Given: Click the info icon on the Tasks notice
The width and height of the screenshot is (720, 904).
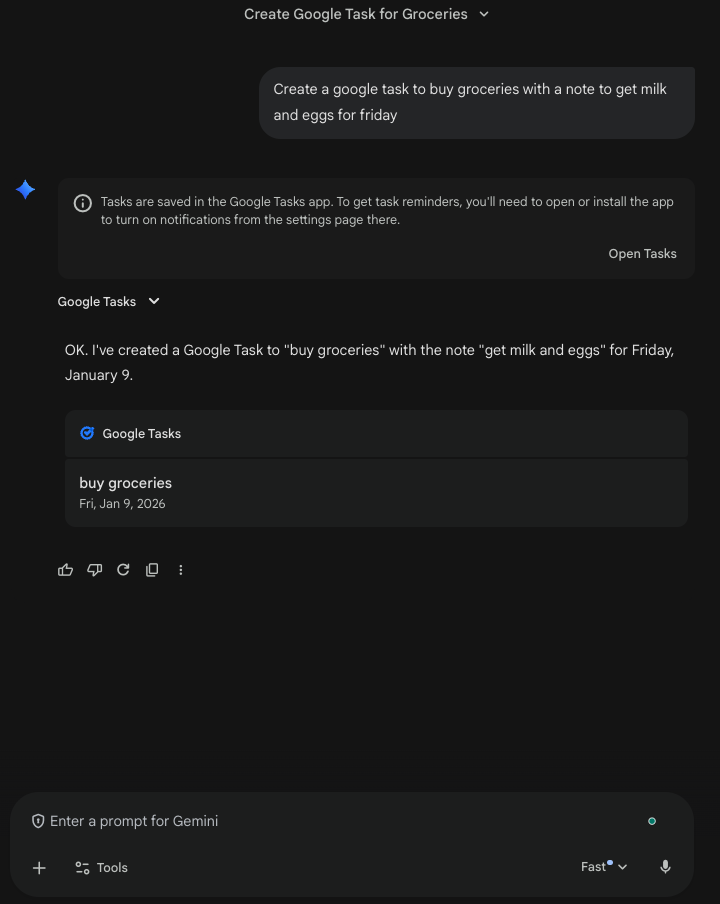Looking at the screenshot, I should pos(82,202).
